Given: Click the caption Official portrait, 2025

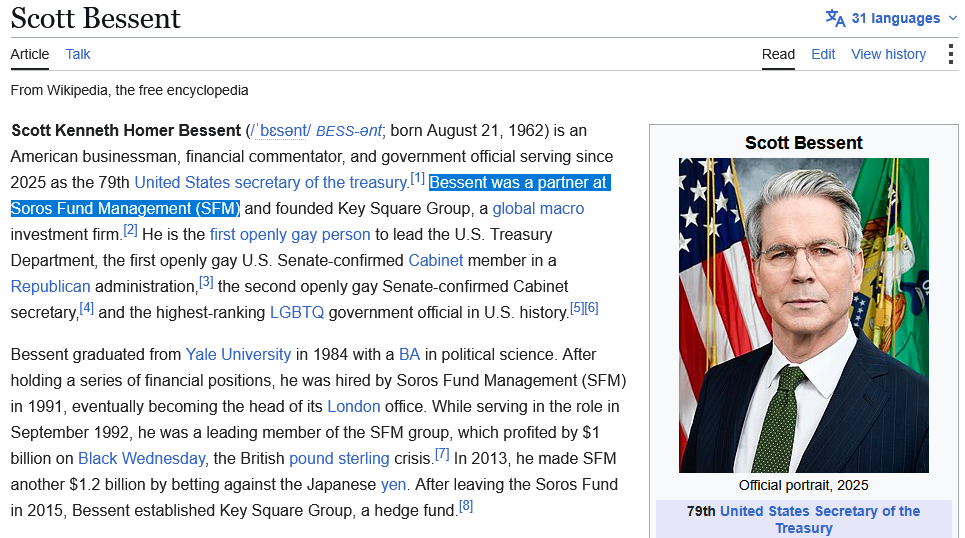Looking at the screenshot, I should tap(804, 485).
